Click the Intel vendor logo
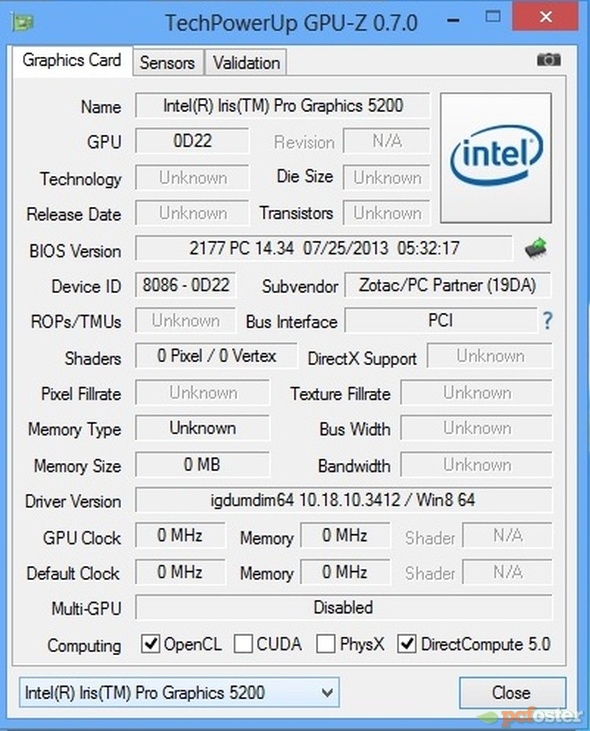 point(496,158)
